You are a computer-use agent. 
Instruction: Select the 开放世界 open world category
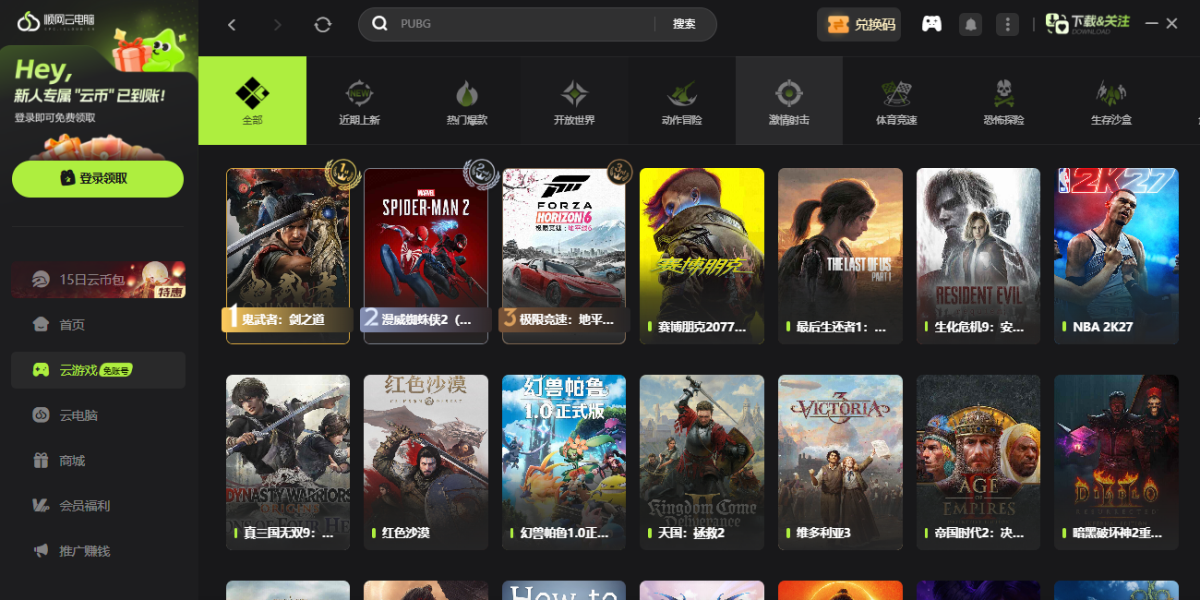pyautogui.click(x=574, y=100)
